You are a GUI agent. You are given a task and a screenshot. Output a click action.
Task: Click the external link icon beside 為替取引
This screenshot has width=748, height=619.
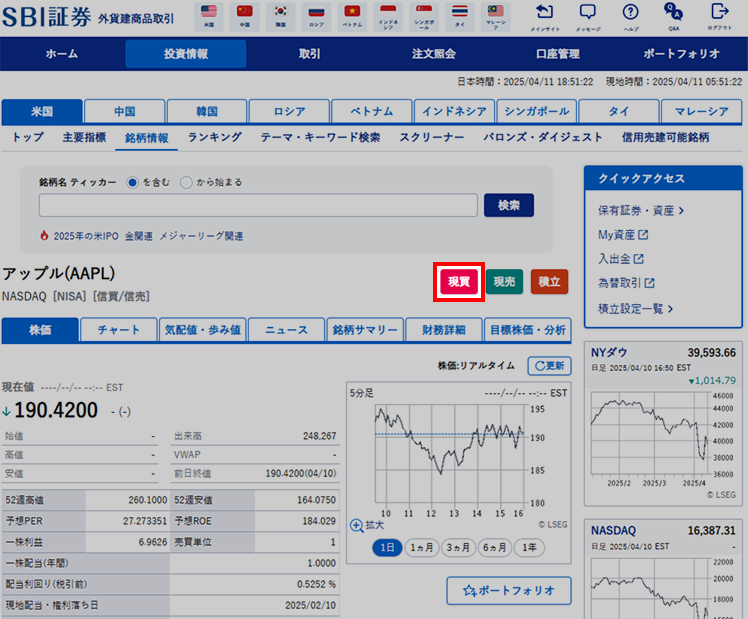649,283
